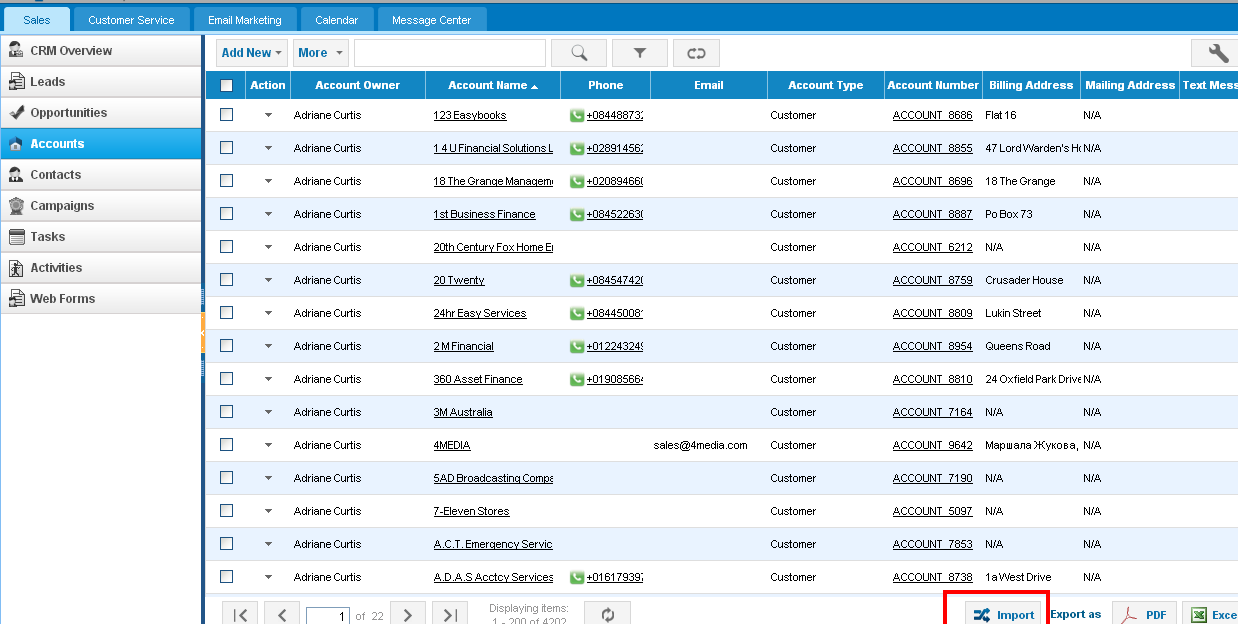Jump to the last page of results
Screen dimensions: 1238x624
[450, 615]
